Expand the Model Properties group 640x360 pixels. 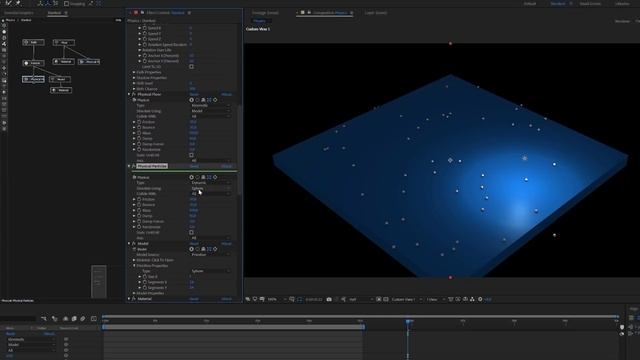pyautogui.click(x=134, y=293)
